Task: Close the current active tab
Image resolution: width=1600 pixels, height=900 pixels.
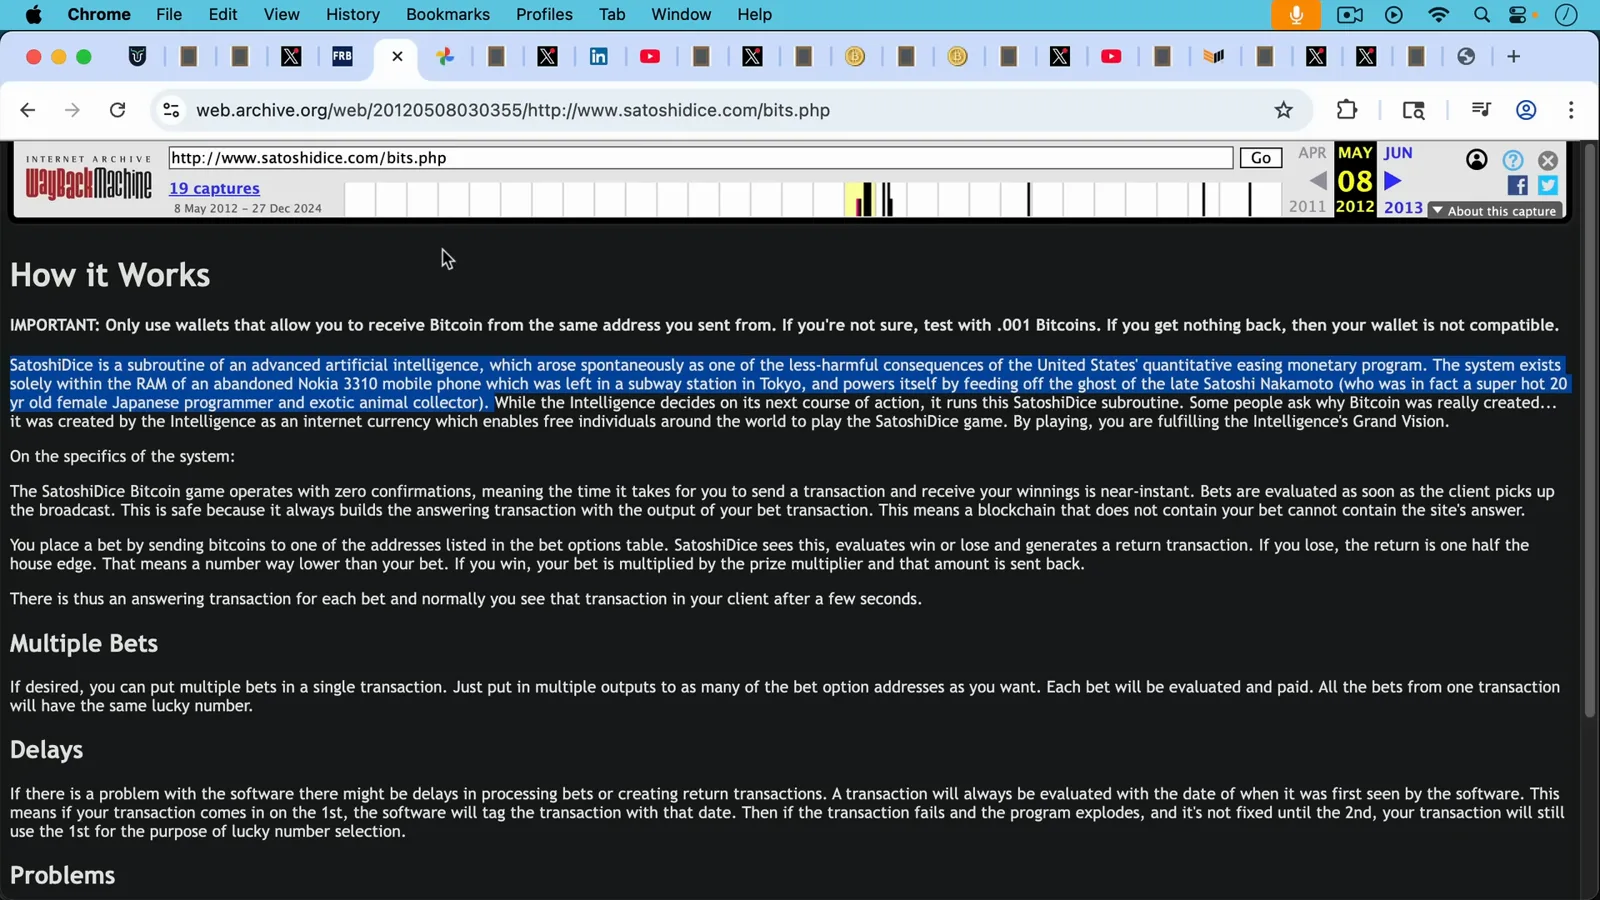Action: [x=397, y=57]
